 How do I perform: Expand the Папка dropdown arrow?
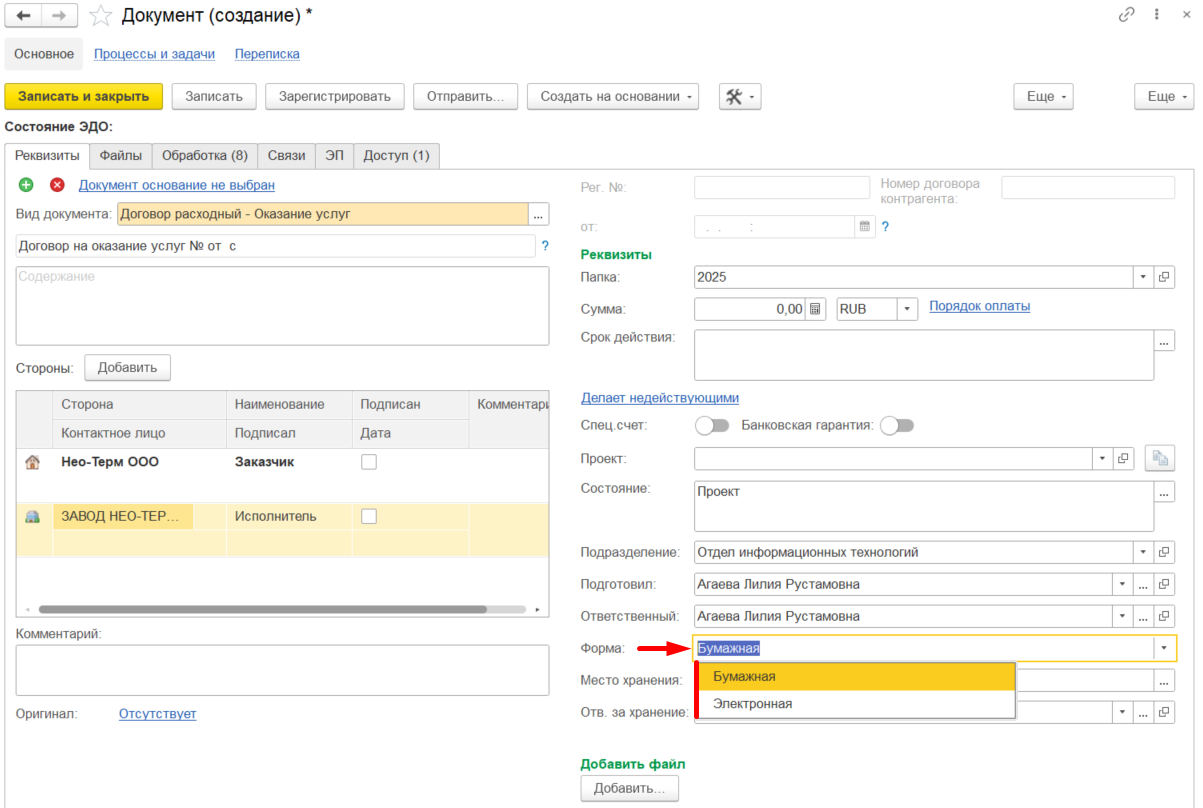(x=1144, y=277)
